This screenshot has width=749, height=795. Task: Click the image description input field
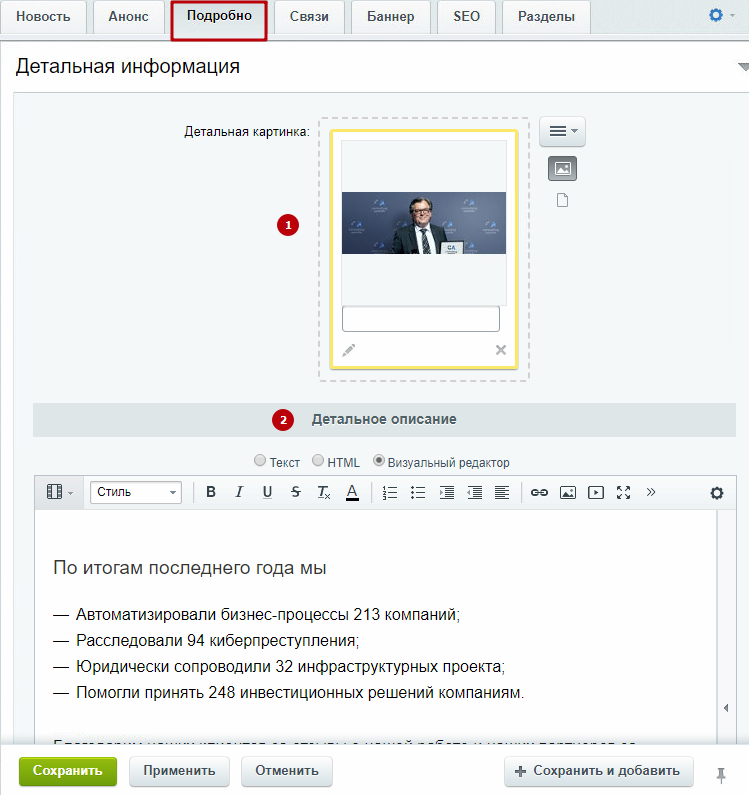(421, 318)
